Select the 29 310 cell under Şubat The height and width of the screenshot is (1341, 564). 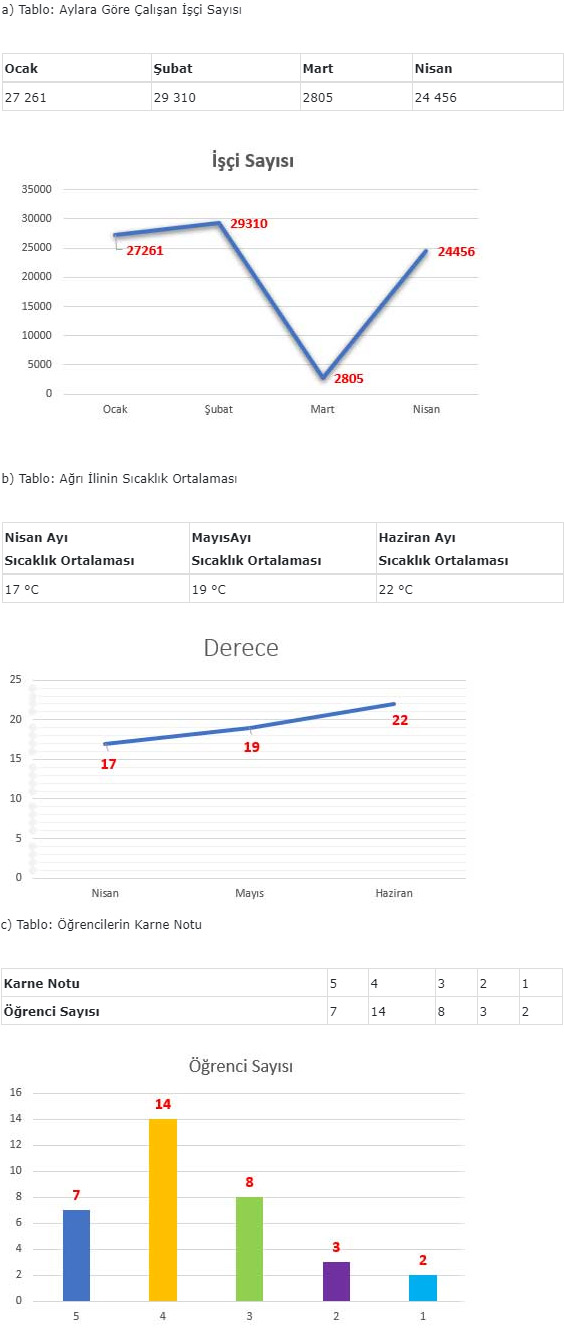point(225,98)
